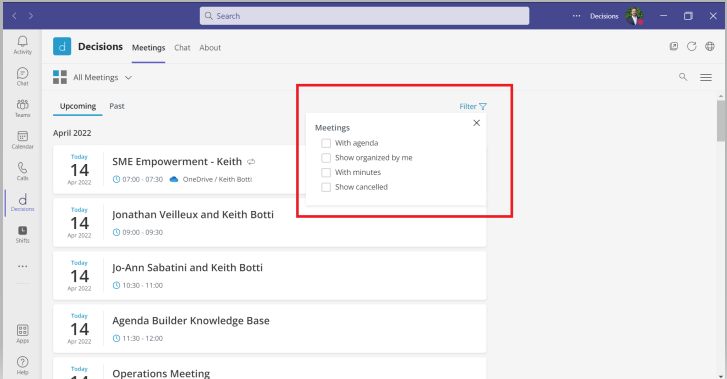Toggle the Filter button

(x=473, y=107)
